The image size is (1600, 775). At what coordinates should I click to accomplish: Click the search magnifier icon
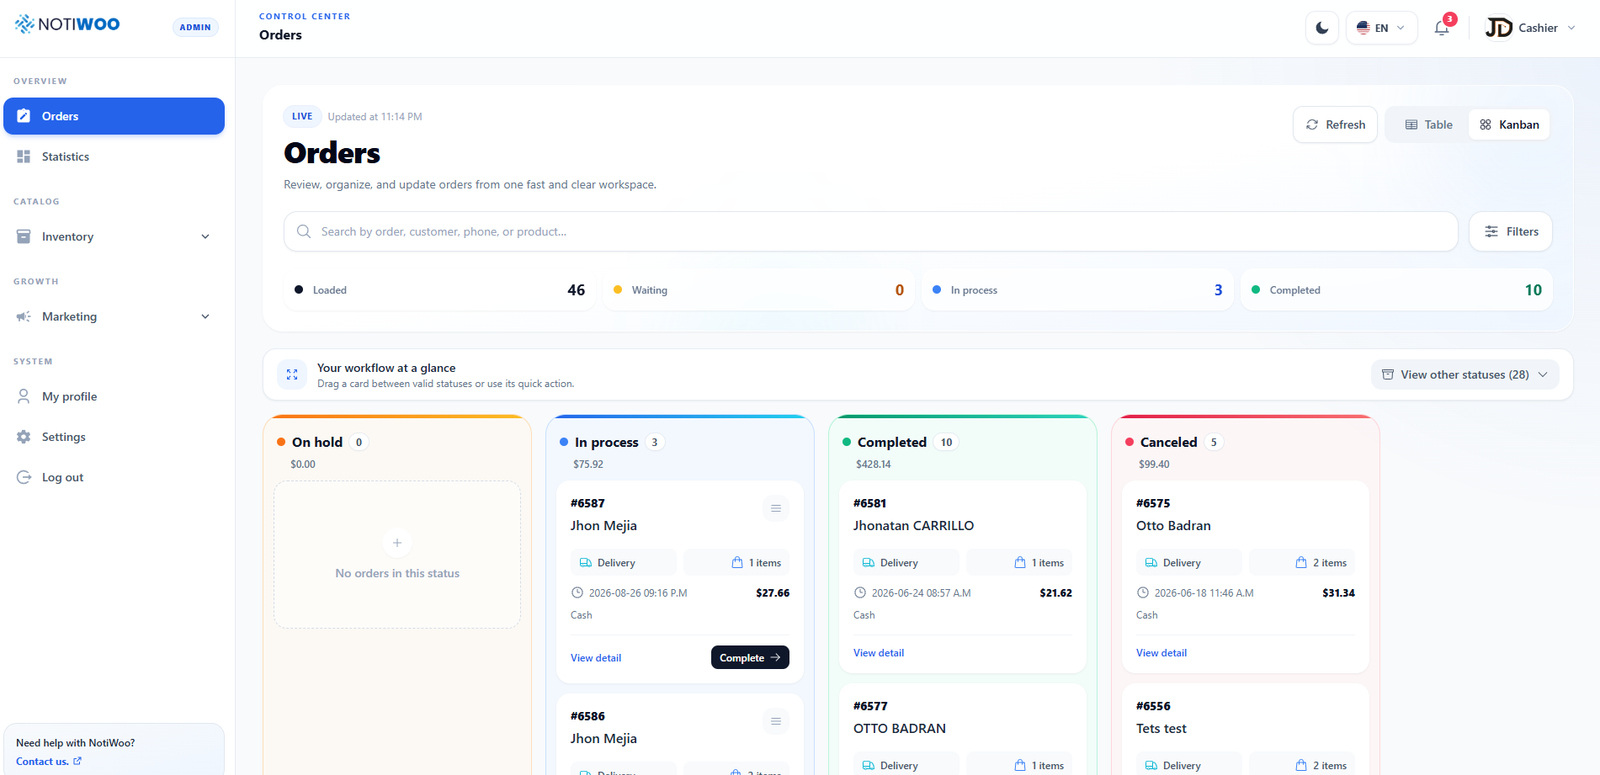304,231
